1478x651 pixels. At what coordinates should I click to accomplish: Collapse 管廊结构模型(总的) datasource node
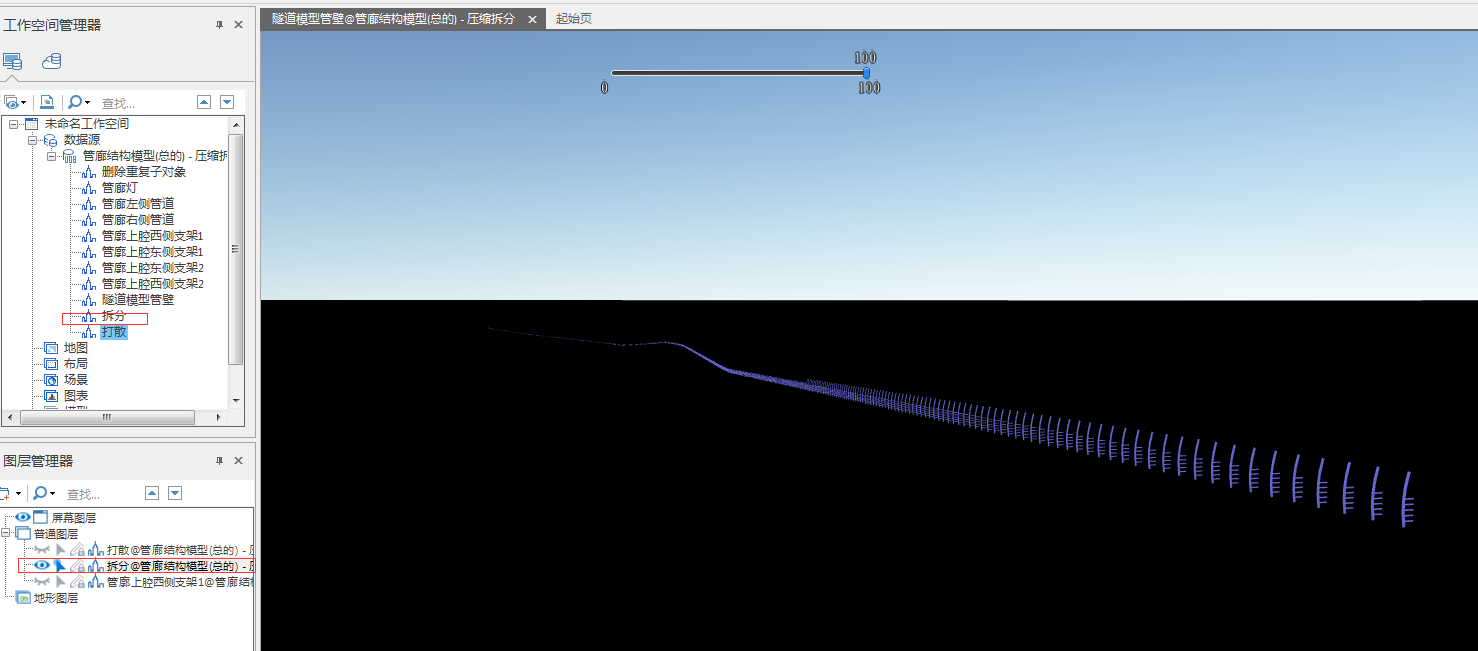[52, 156]
